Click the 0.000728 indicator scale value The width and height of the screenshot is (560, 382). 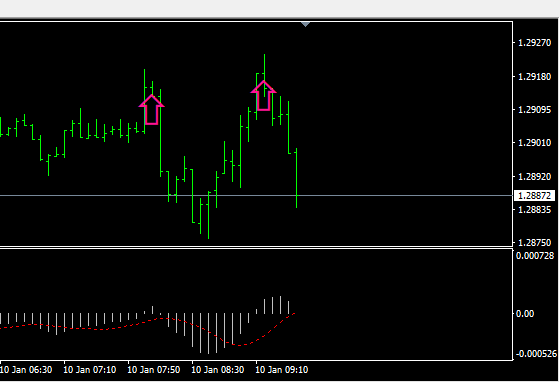tap(535, 256)
